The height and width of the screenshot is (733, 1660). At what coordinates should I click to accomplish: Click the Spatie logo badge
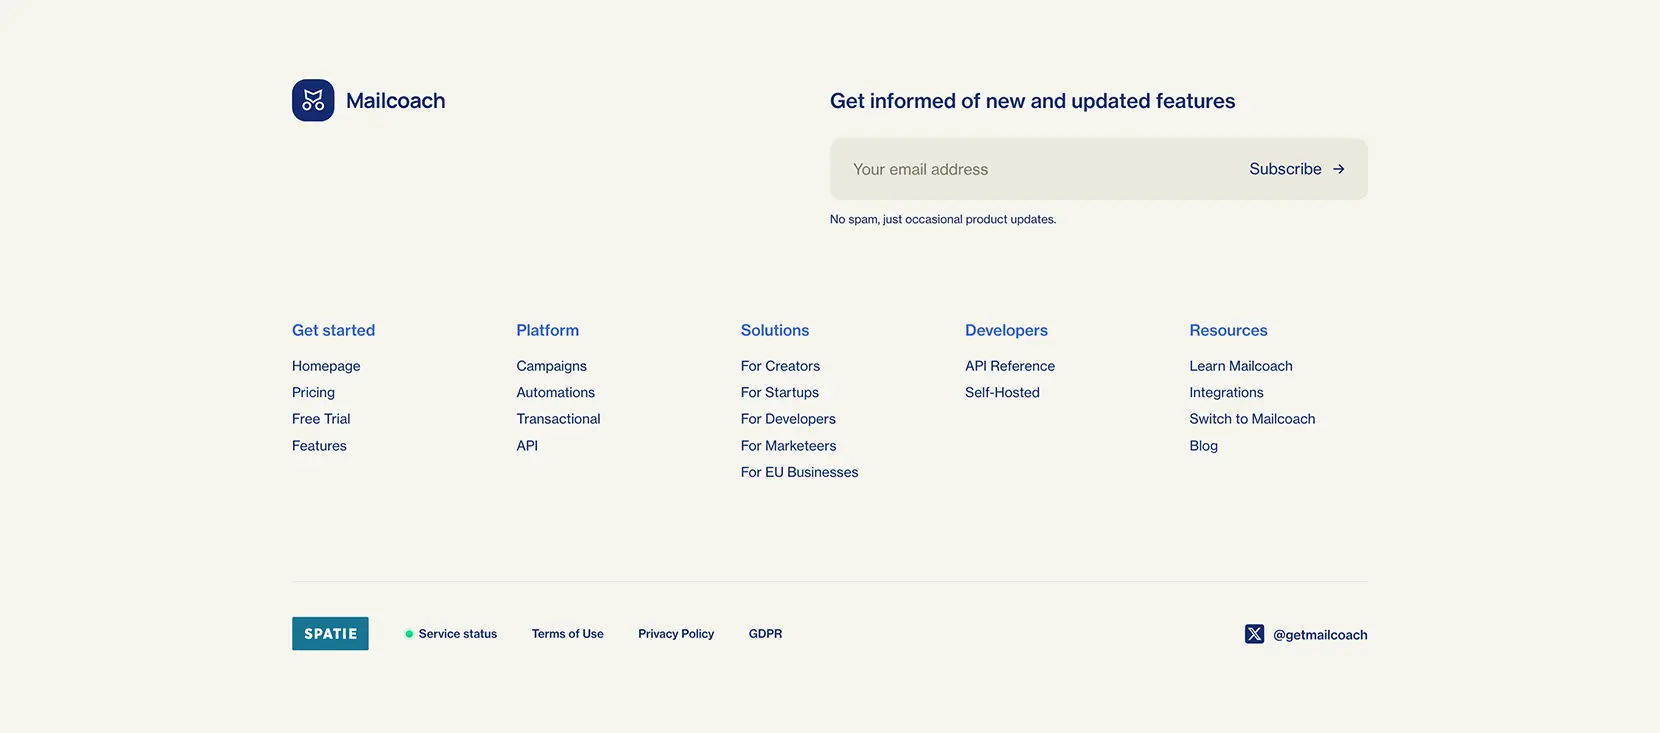point(330,634)
